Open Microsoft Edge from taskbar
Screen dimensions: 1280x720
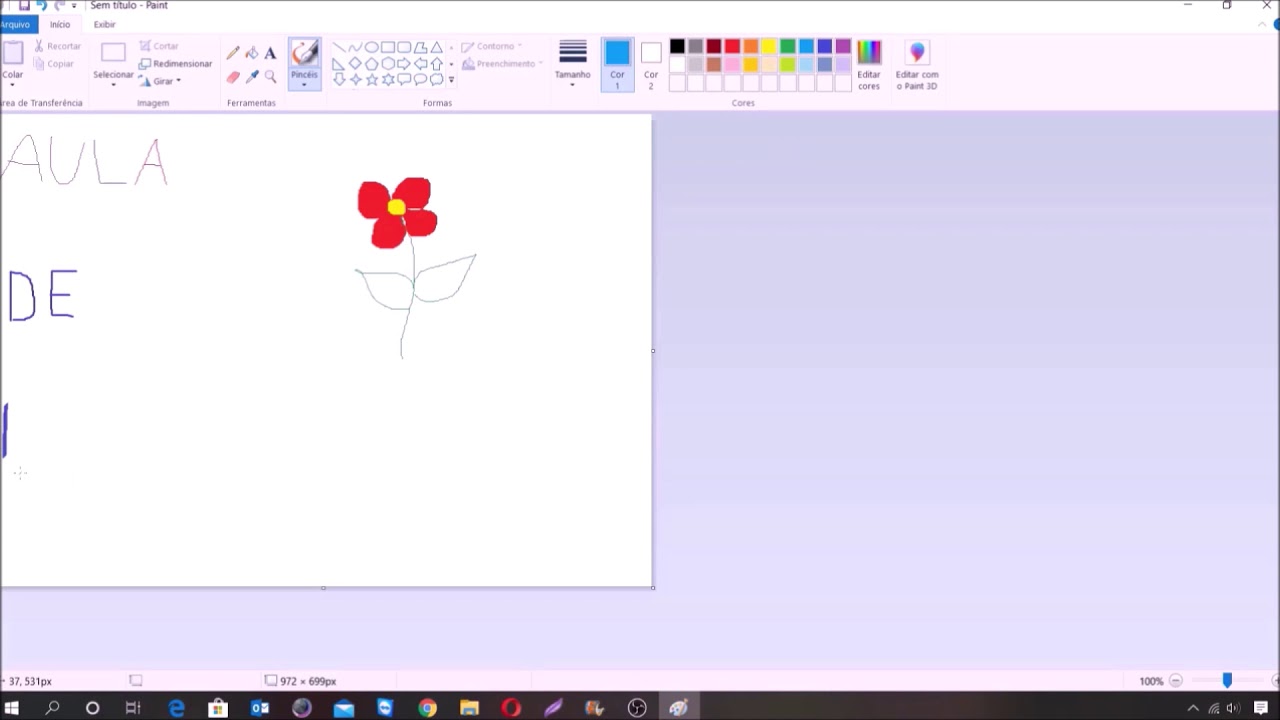tap(177, 708)
